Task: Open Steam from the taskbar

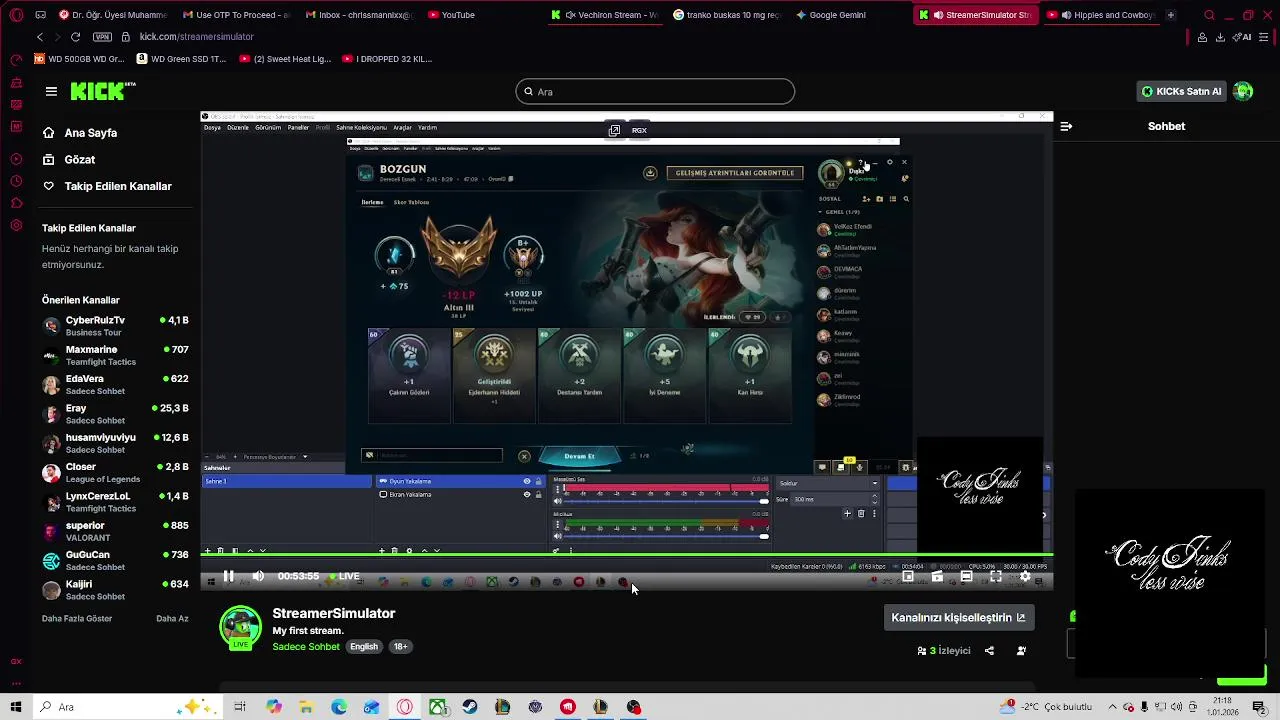Action: click(x=470, y=707)
